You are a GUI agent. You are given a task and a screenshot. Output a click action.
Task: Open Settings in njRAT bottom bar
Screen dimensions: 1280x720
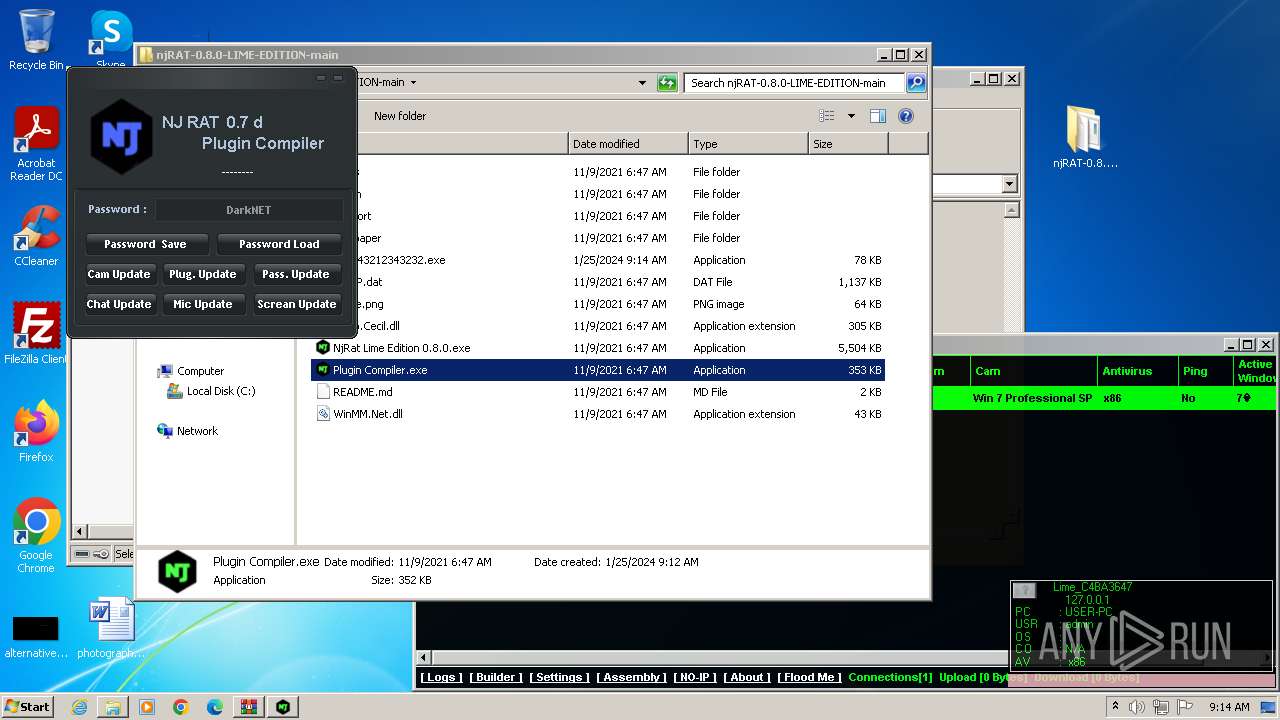point(559,677)
